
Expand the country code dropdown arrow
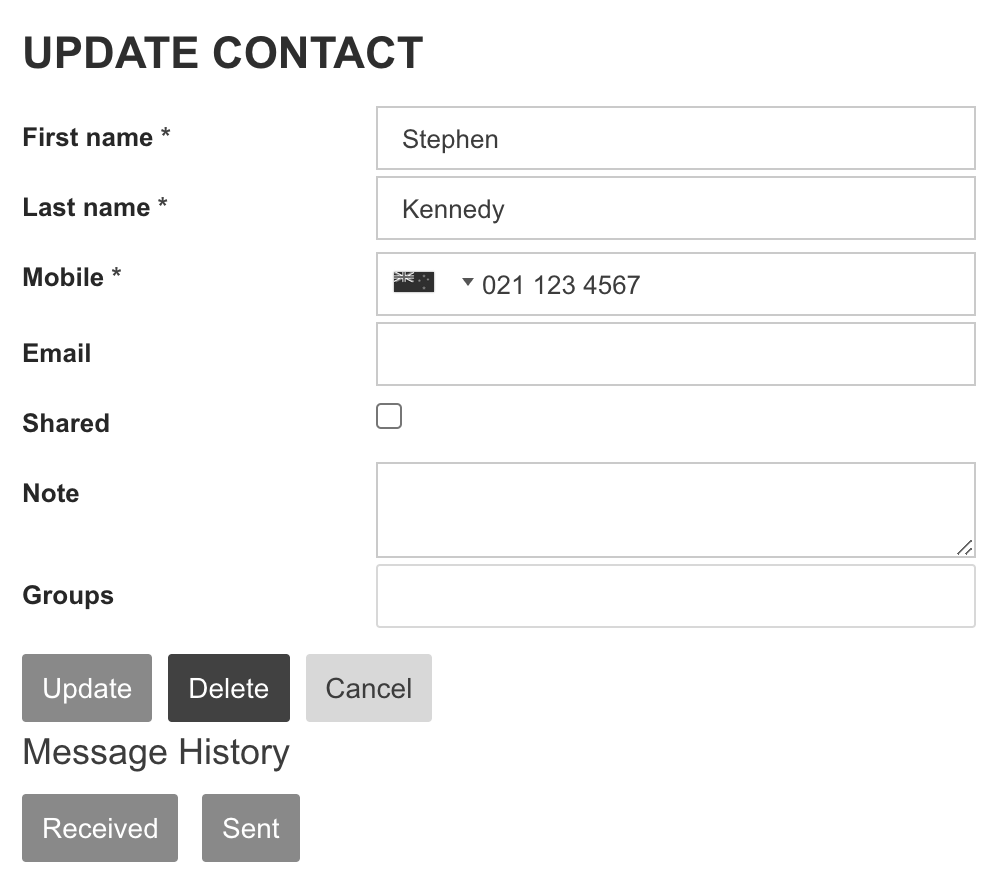[x=467, y=283]
